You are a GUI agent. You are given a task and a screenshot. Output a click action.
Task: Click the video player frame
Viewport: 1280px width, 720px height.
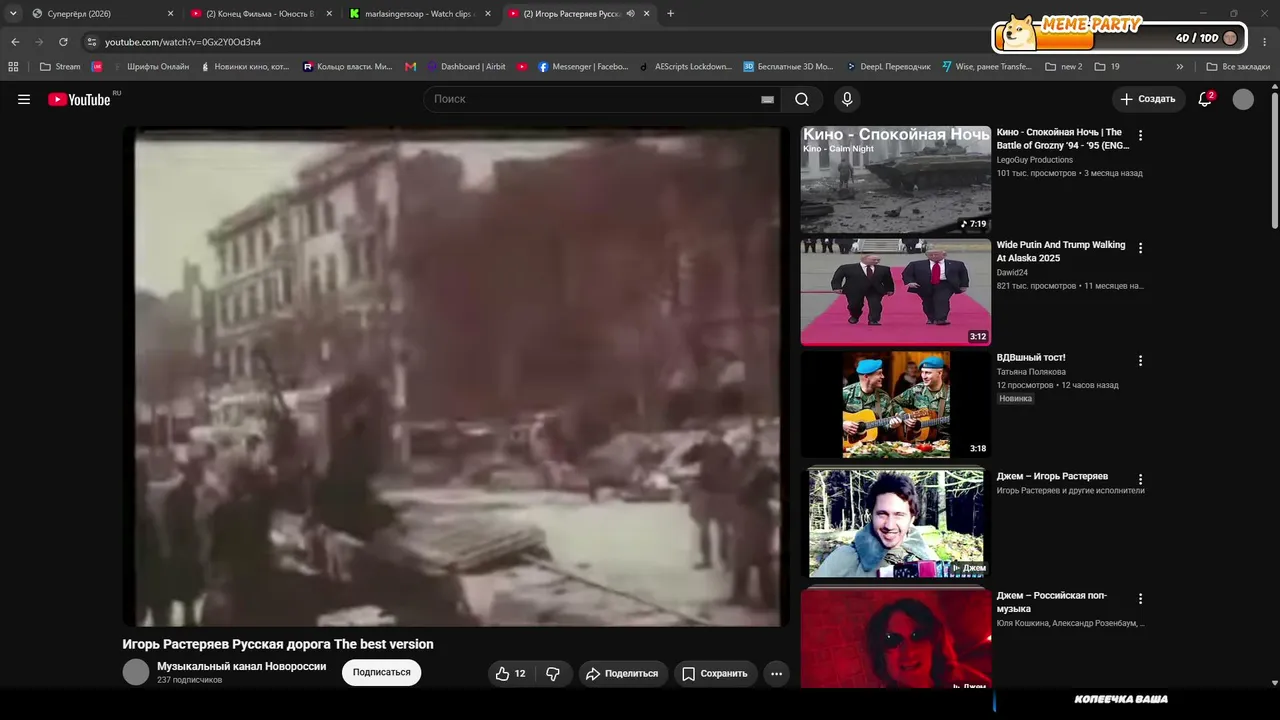tap(456, 376)
